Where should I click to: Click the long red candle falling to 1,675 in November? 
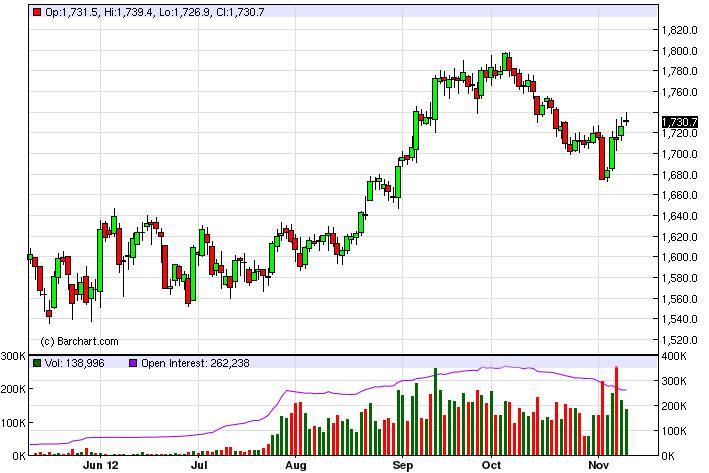click(x=602, y=158)
